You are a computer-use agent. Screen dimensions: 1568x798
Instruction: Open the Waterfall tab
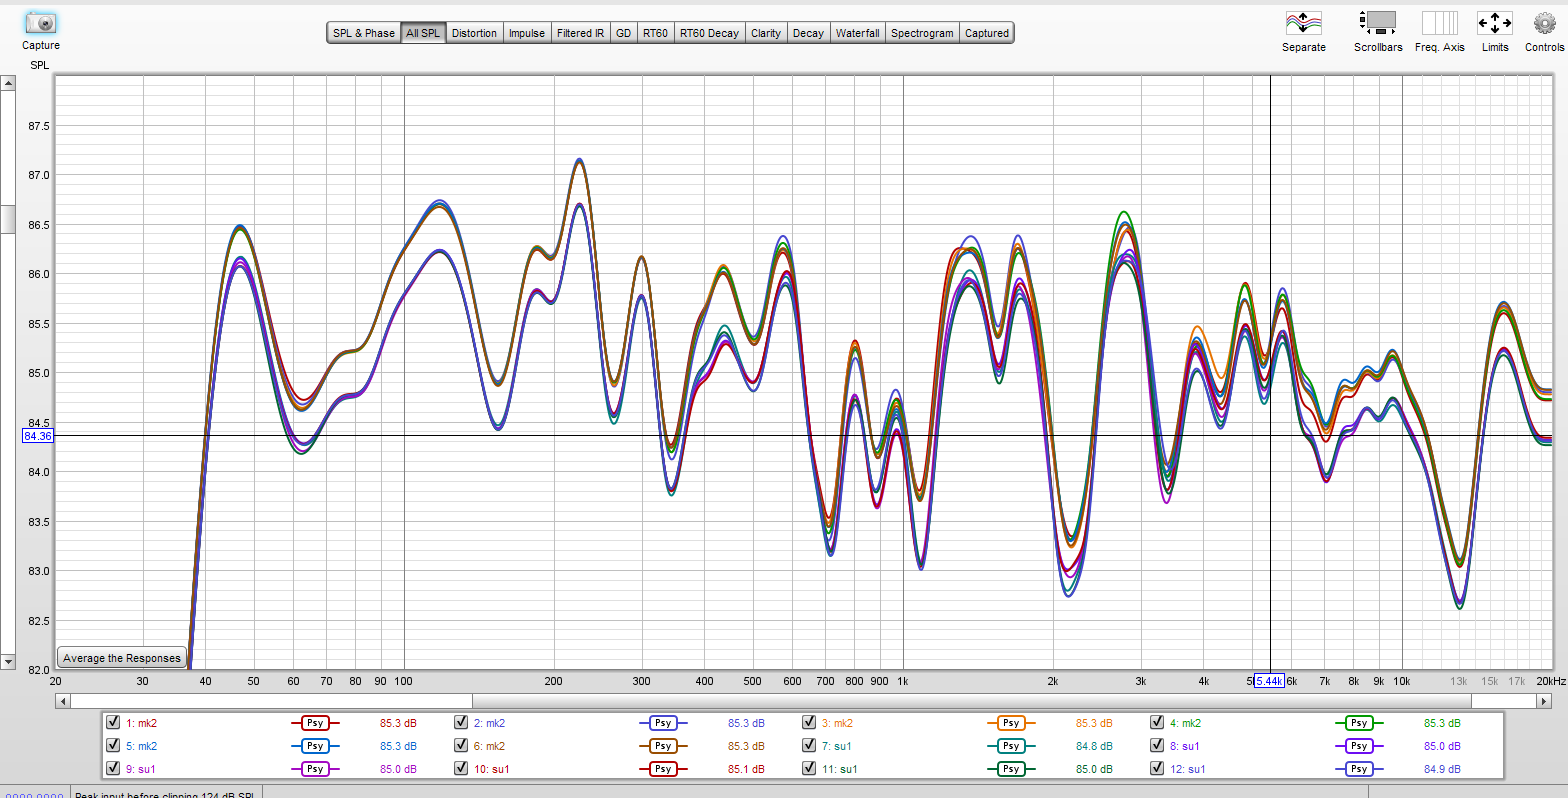tap(858, 33)
